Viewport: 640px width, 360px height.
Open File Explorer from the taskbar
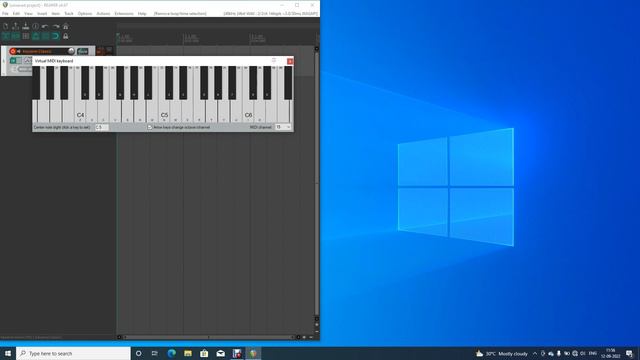188,353
